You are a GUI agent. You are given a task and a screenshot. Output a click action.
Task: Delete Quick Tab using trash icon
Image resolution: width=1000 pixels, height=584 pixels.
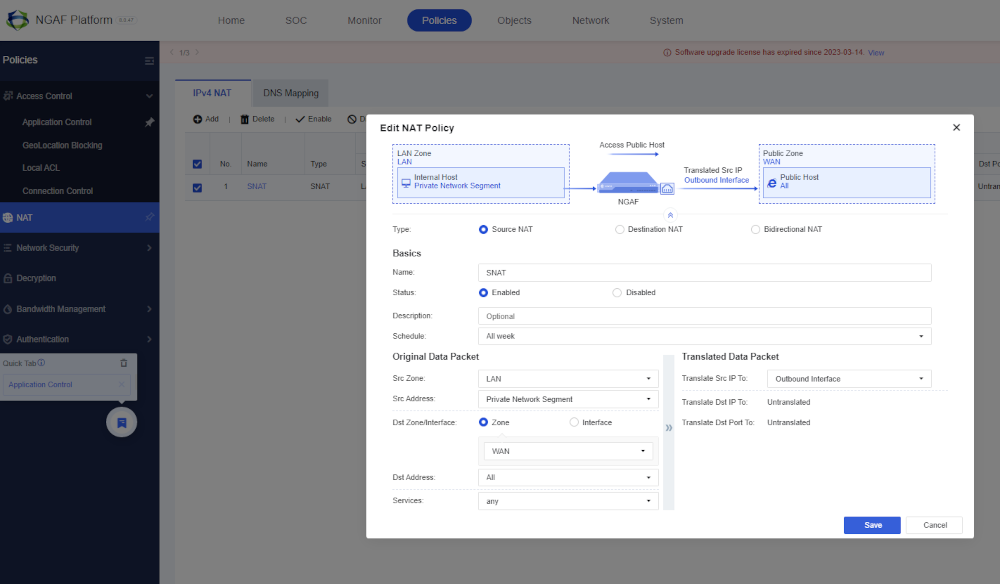tap(124, 363)
